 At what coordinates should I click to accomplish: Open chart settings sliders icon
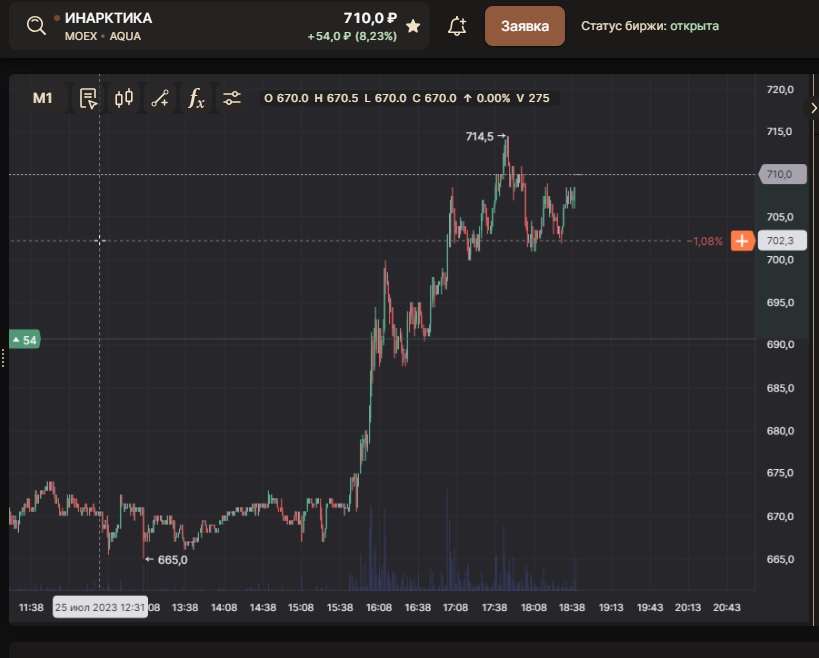coord(231,98)
